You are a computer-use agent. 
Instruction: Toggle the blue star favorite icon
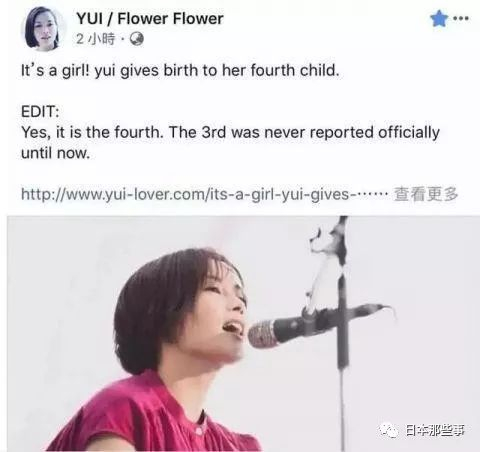[439, 19]
